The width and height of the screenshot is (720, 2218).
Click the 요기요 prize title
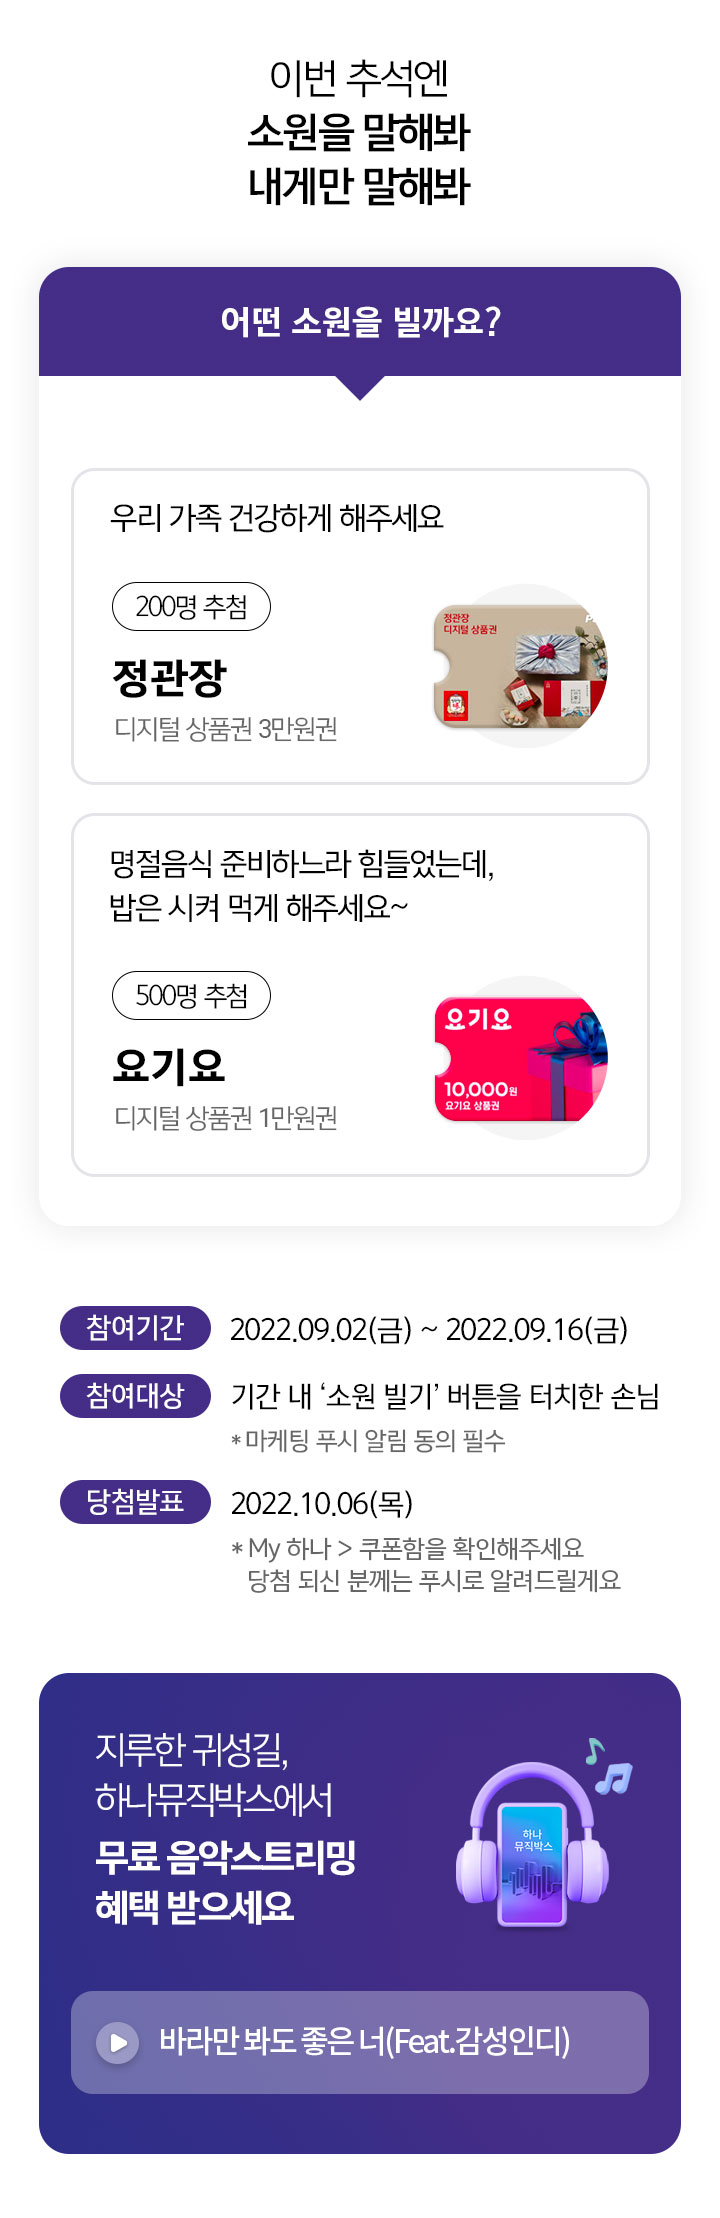[169, 1066]
